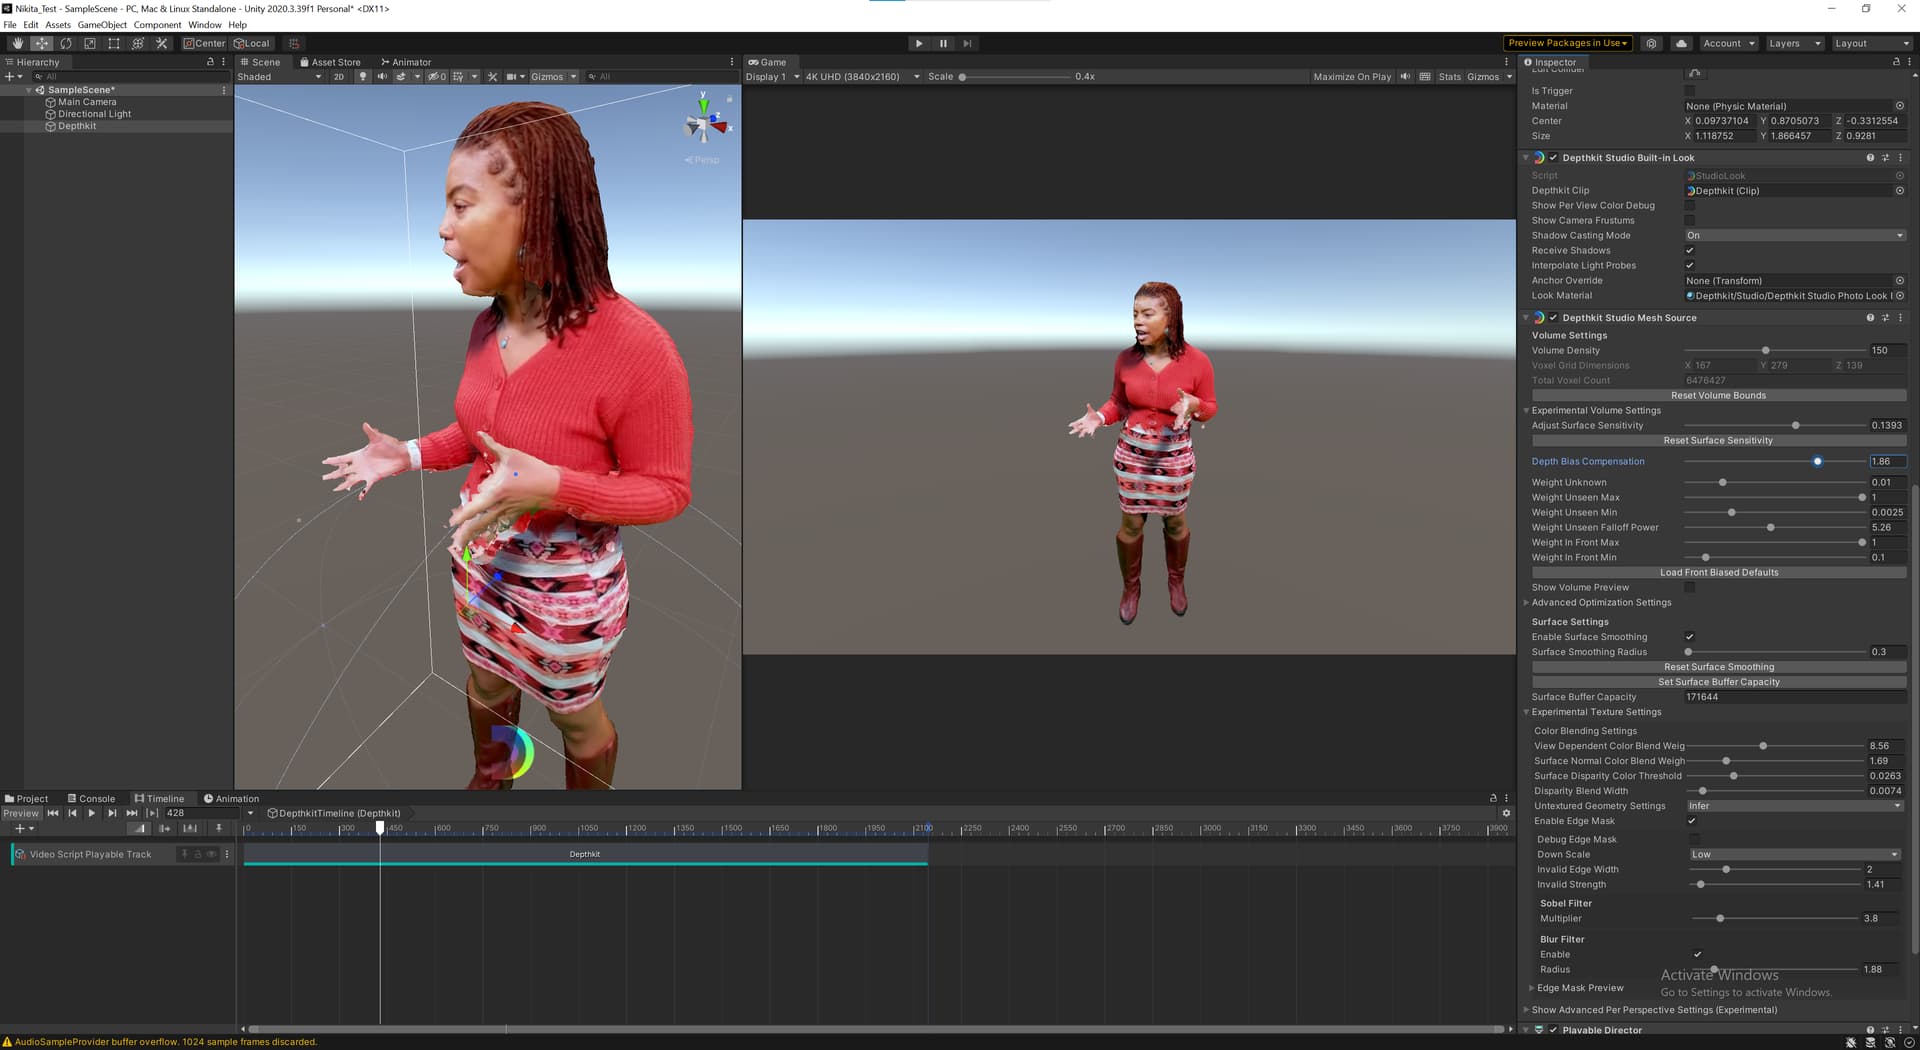The width and height of the screenshot is (1920, 1050).
Task: Toggle 2D scene view mode
Action: click(339, 77)
